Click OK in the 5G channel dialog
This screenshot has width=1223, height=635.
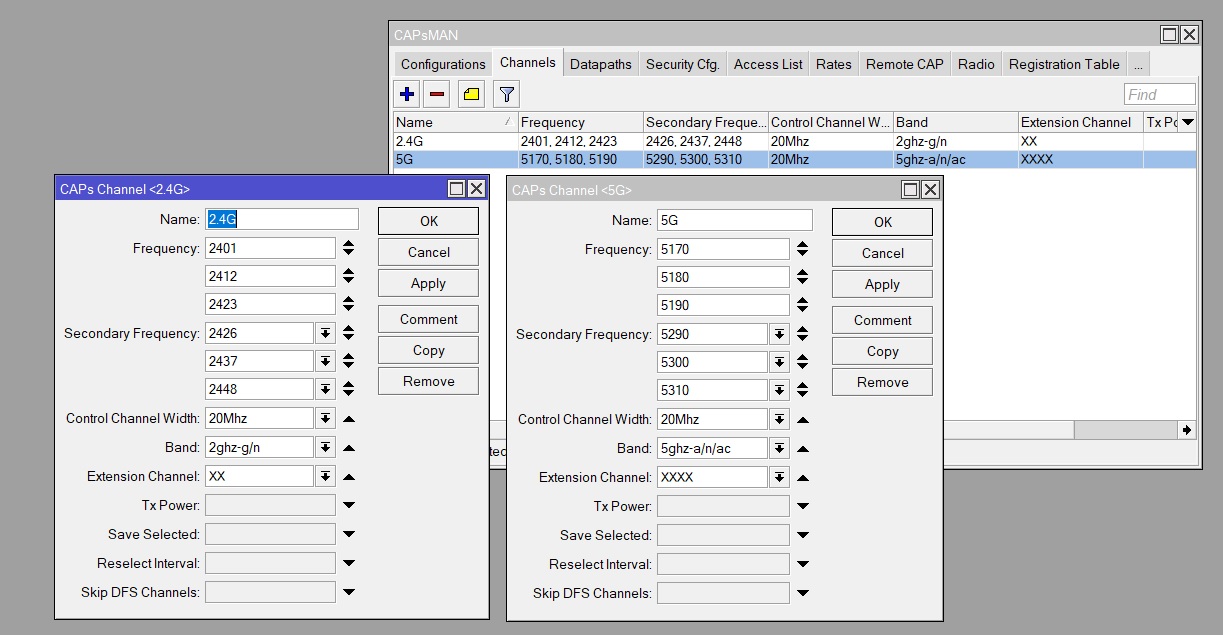(x=882, y=222)
